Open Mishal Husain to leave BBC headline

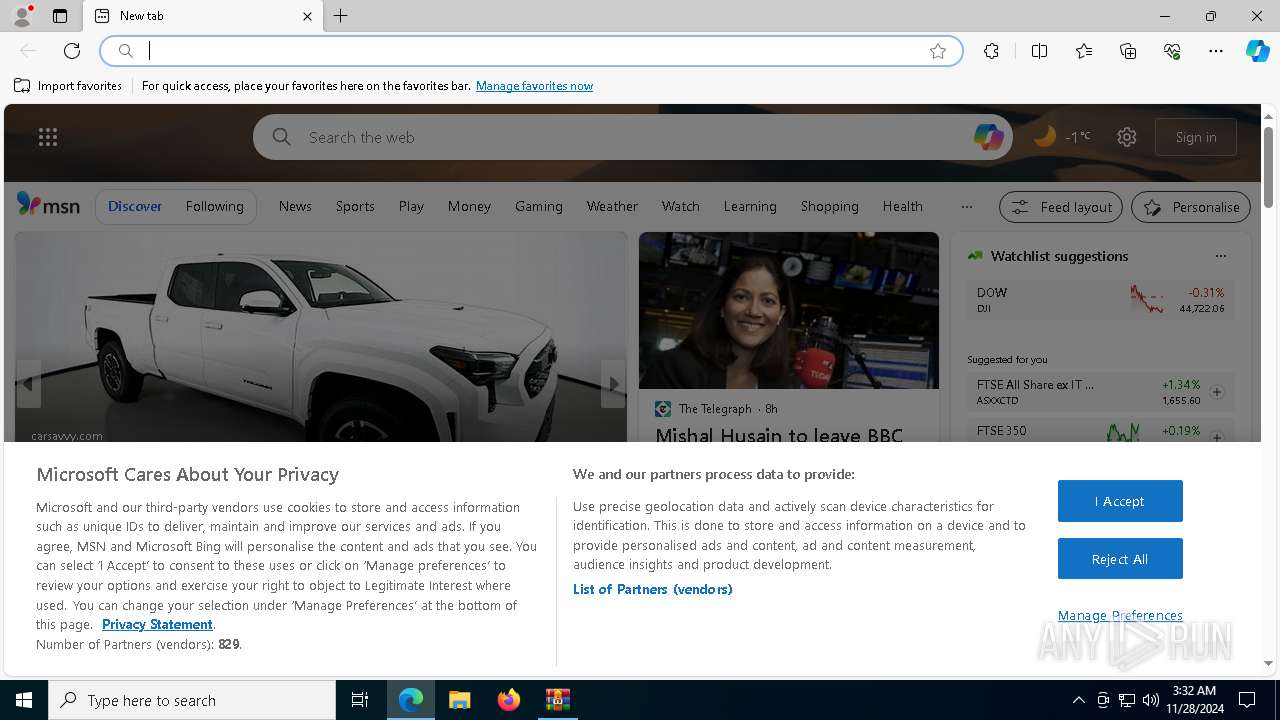click(779, 435)
